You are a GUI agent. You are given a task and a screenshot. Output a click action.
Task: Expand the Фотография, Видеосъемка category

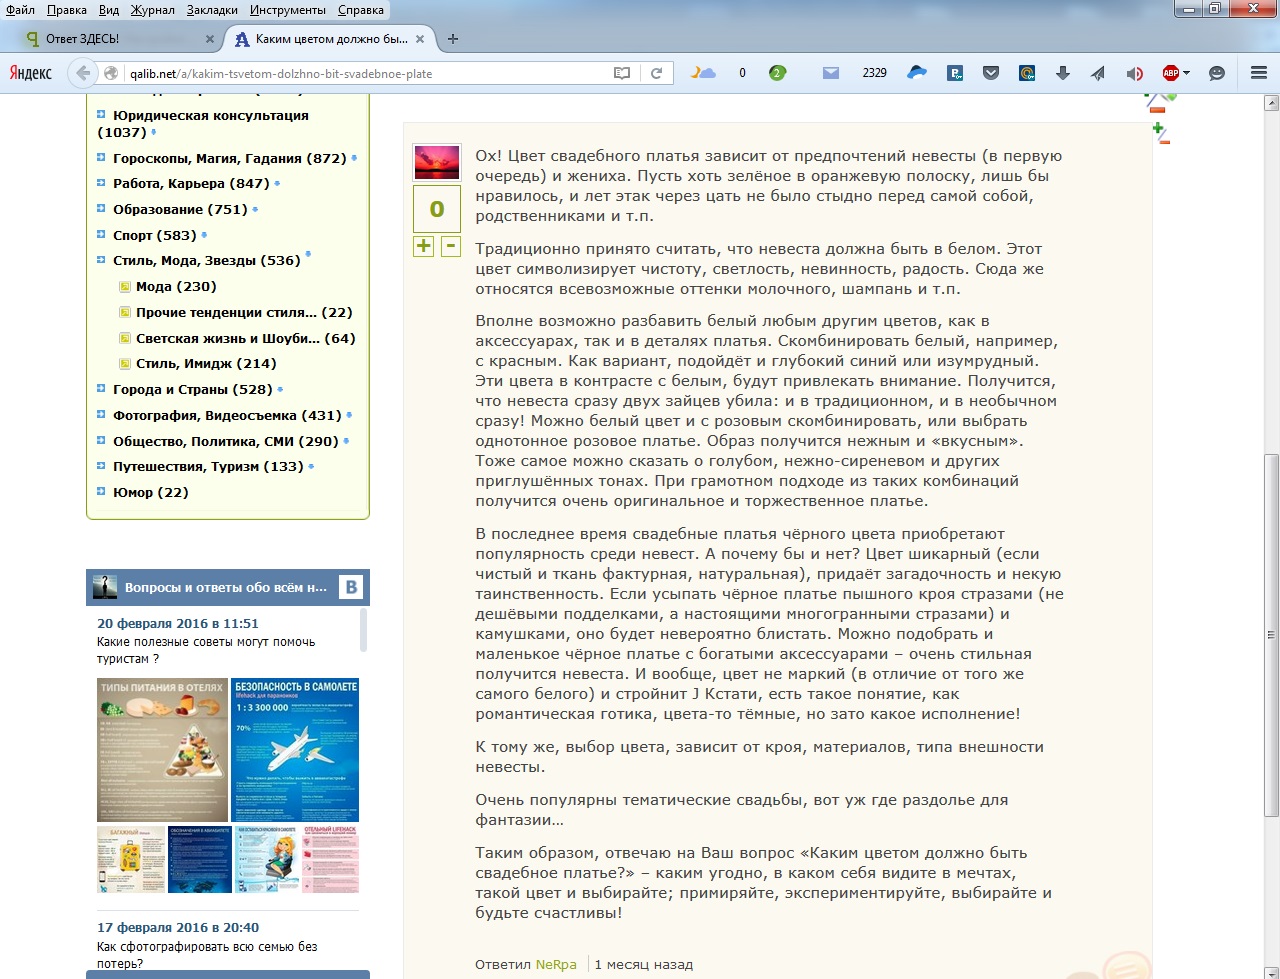point(101,415)
